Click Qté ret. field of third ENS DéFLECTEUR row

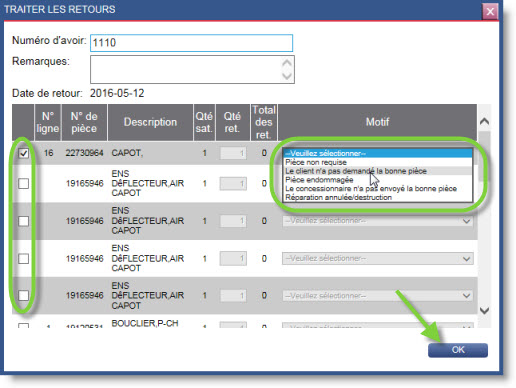click(x=233, y=258)
